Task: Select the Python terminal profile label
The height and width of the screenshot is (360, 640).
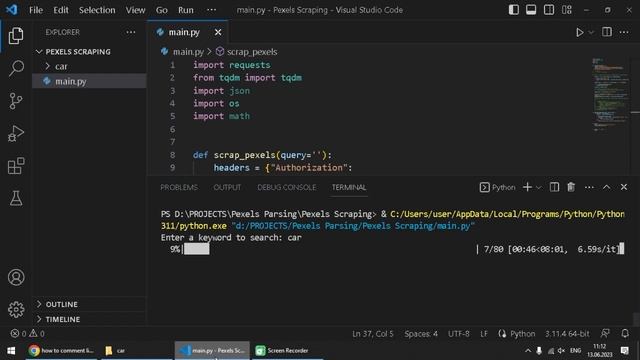Action: point(497,187)
